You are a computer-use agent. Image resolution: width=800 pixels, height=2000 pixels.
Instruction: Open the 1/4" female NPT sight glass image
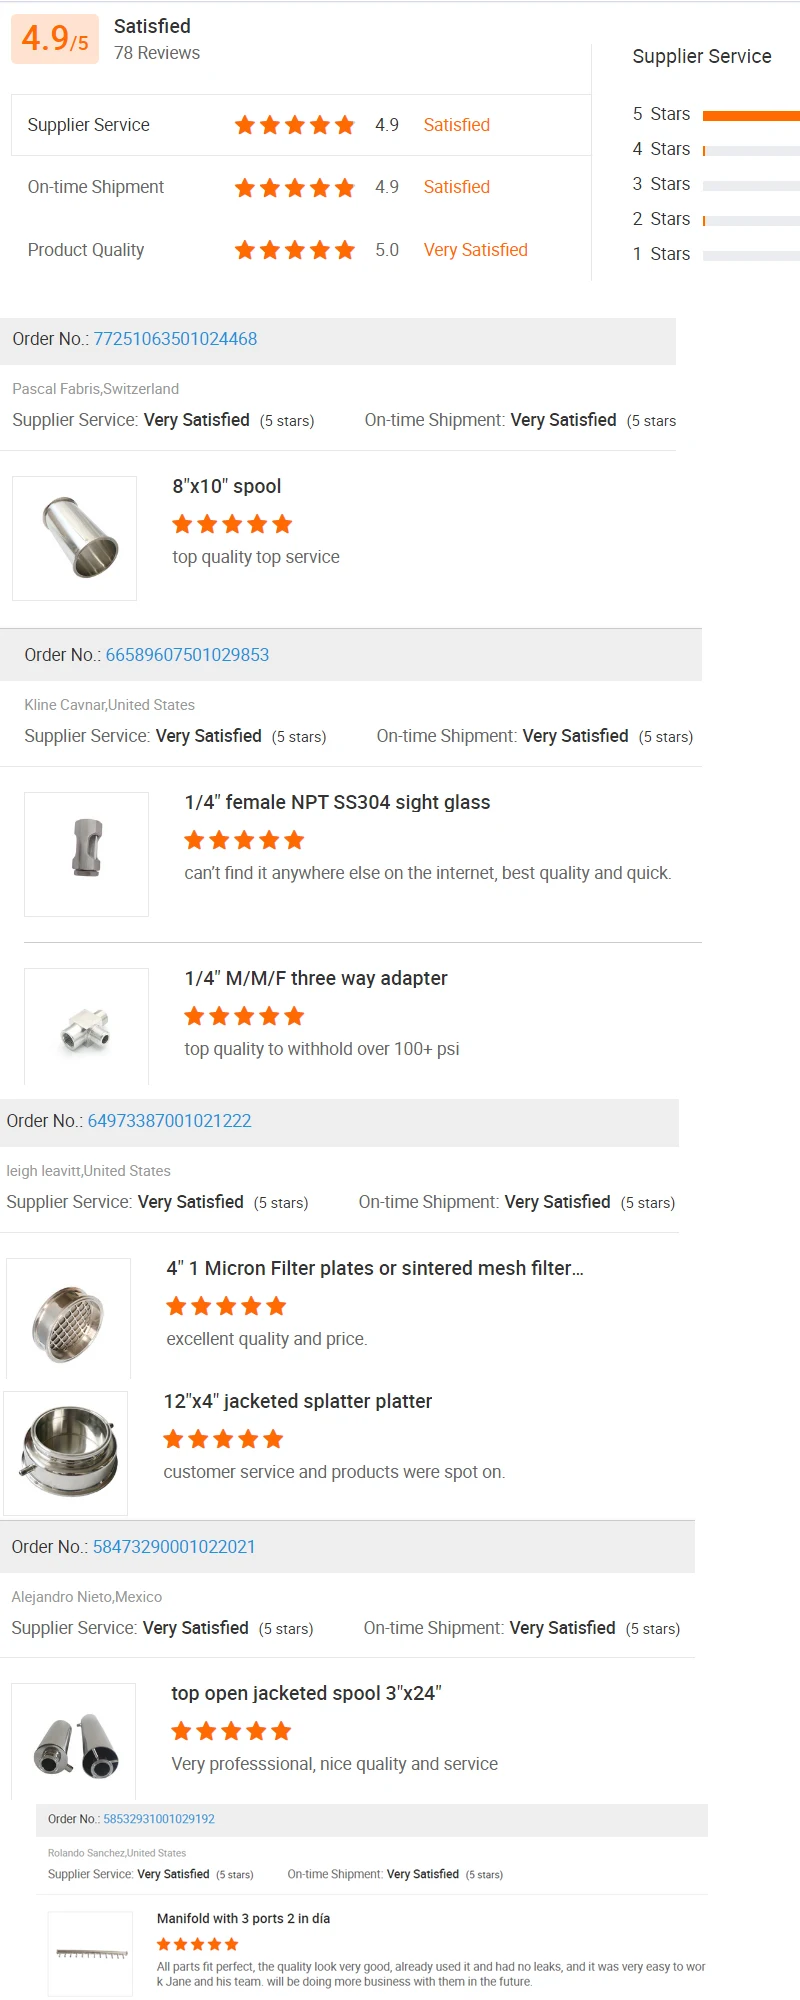coord(86,854)
